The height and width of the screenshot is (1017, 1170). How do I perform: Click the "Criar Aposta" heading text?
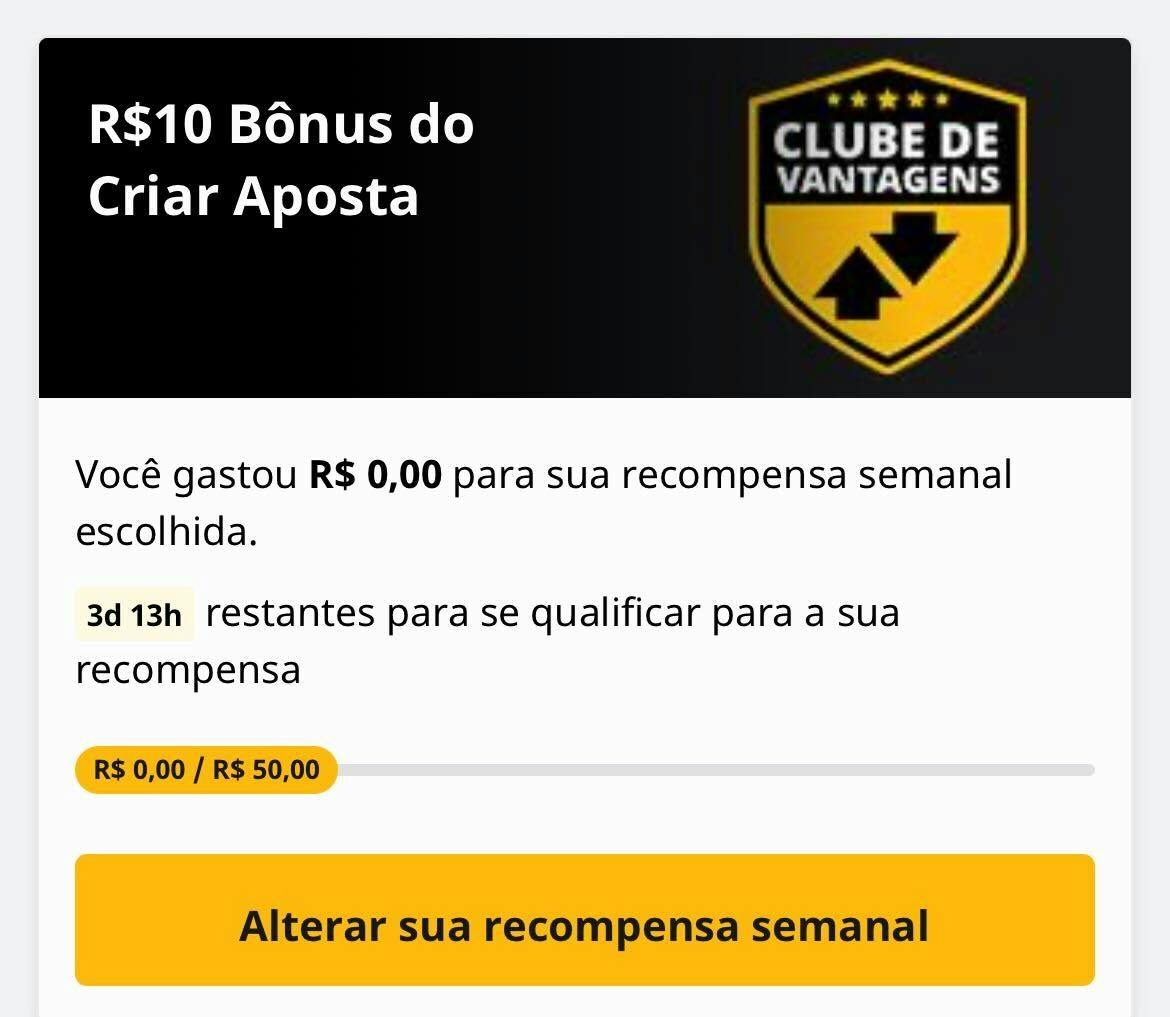pyautogui.click(x=253, y=196)
